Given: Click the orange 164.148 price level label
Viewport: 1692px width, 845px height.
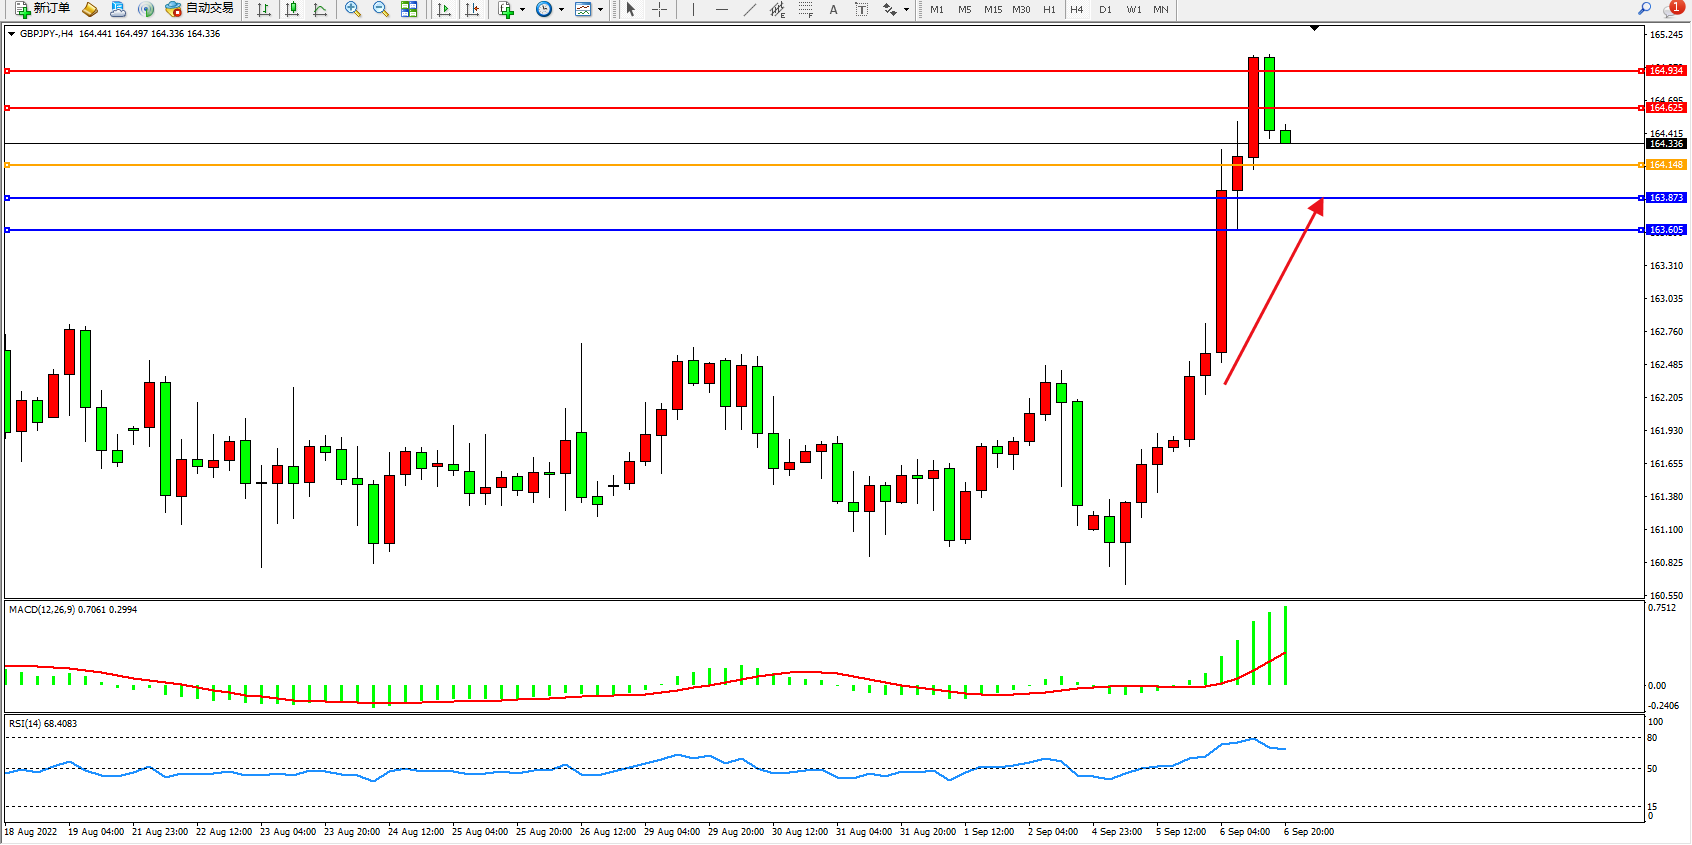Looking at the screenshot, I should point(1666,165).
